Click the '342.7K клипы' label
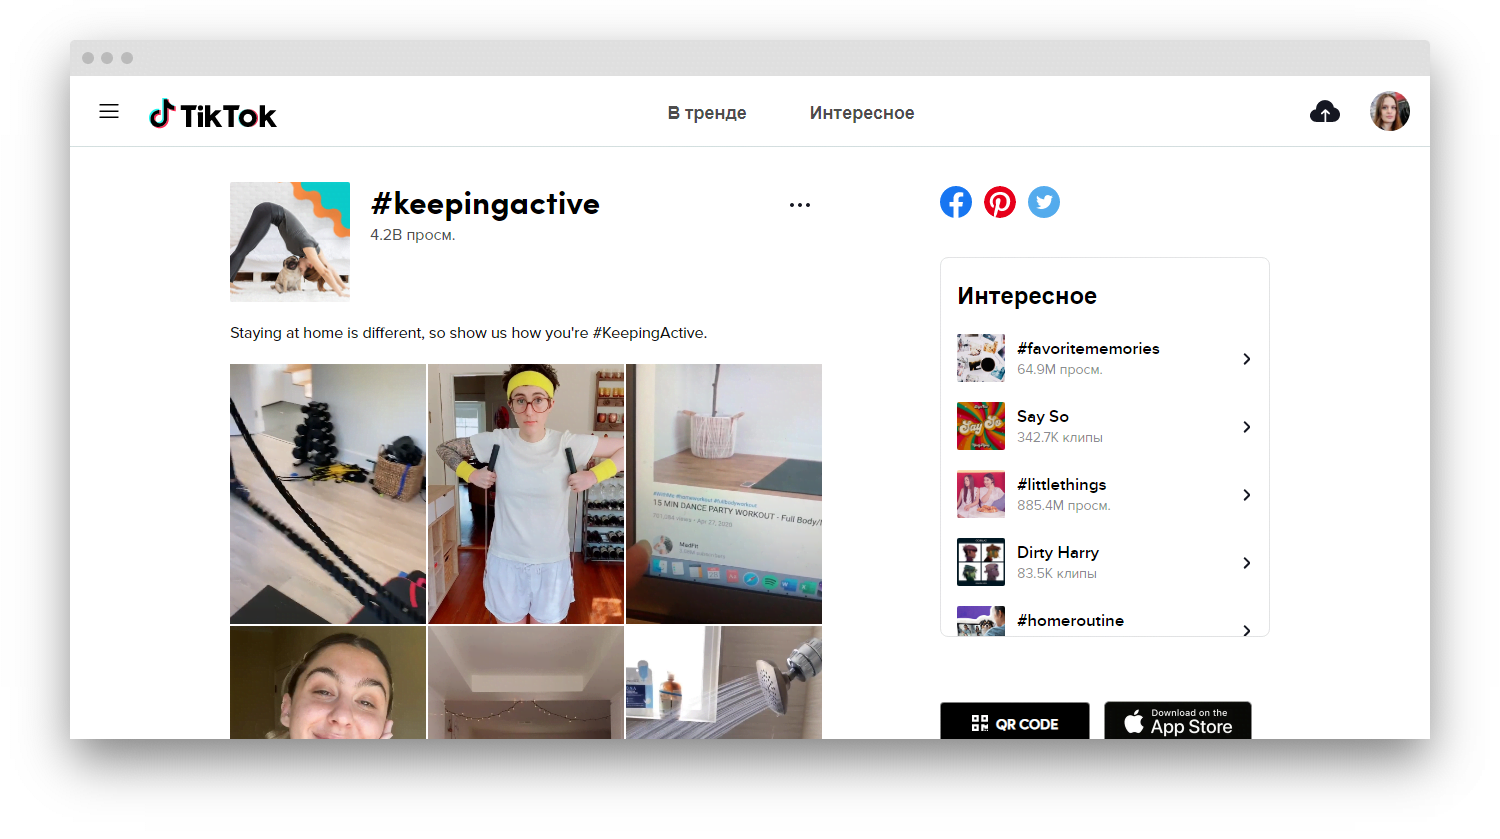This screenshot has height=839, width=1500. click(1060, 437)
